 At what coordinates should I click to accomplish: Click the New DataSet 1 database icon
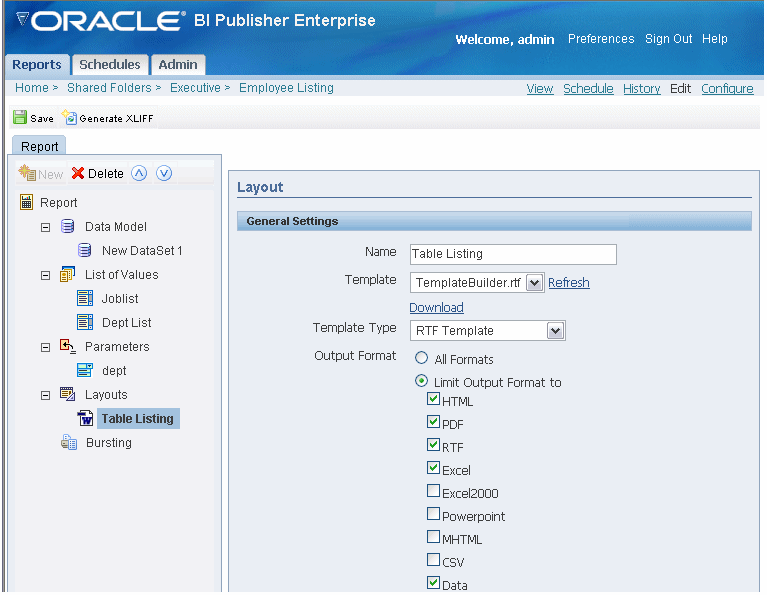[x=85, y=250]
